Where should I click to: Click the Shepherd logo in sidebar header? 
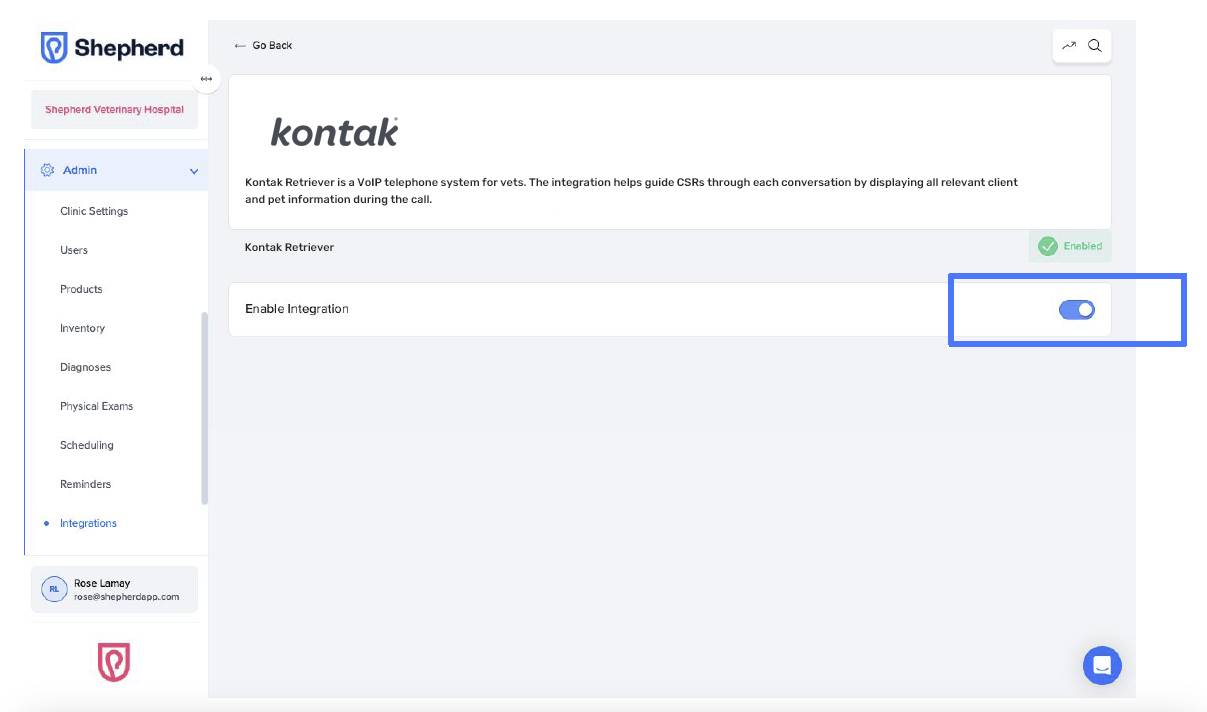[112, 47]
